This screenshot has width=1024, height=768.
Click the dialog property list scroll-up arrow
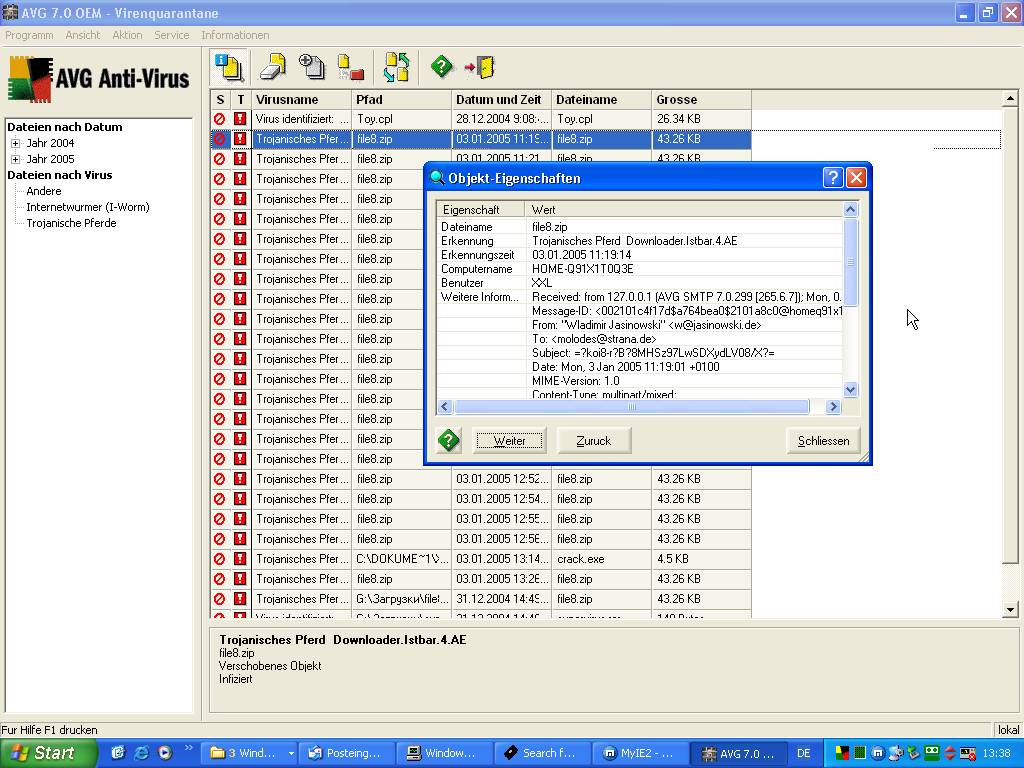850,210
